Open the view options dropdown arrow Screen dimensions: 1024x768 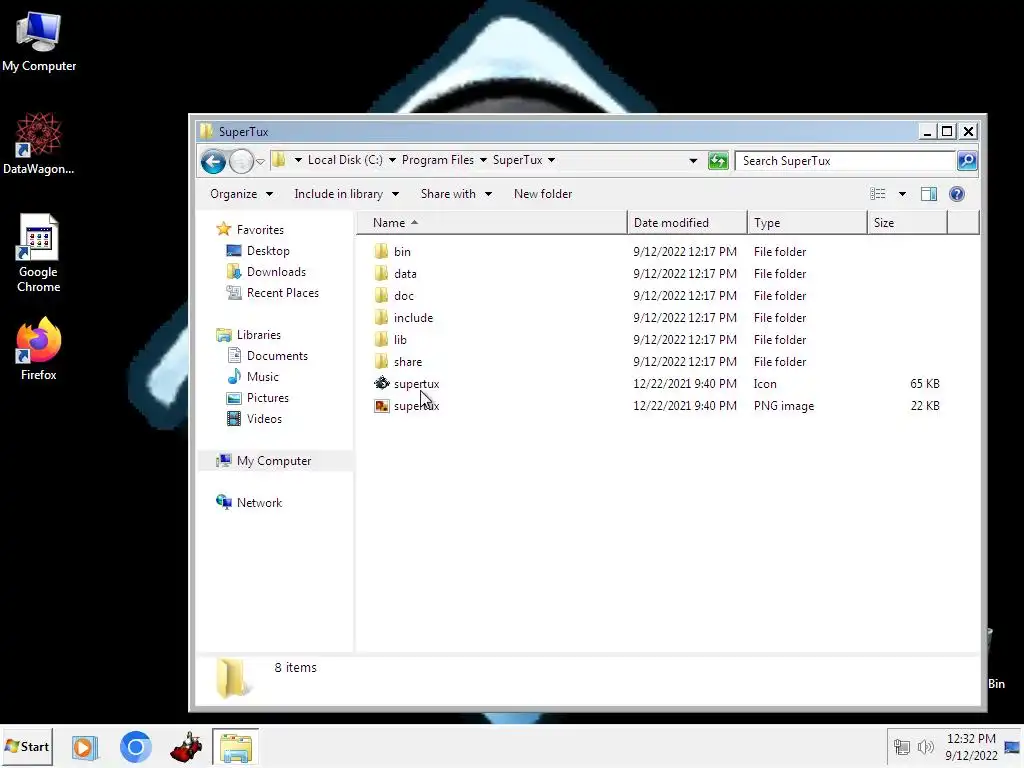coord(902,194)
